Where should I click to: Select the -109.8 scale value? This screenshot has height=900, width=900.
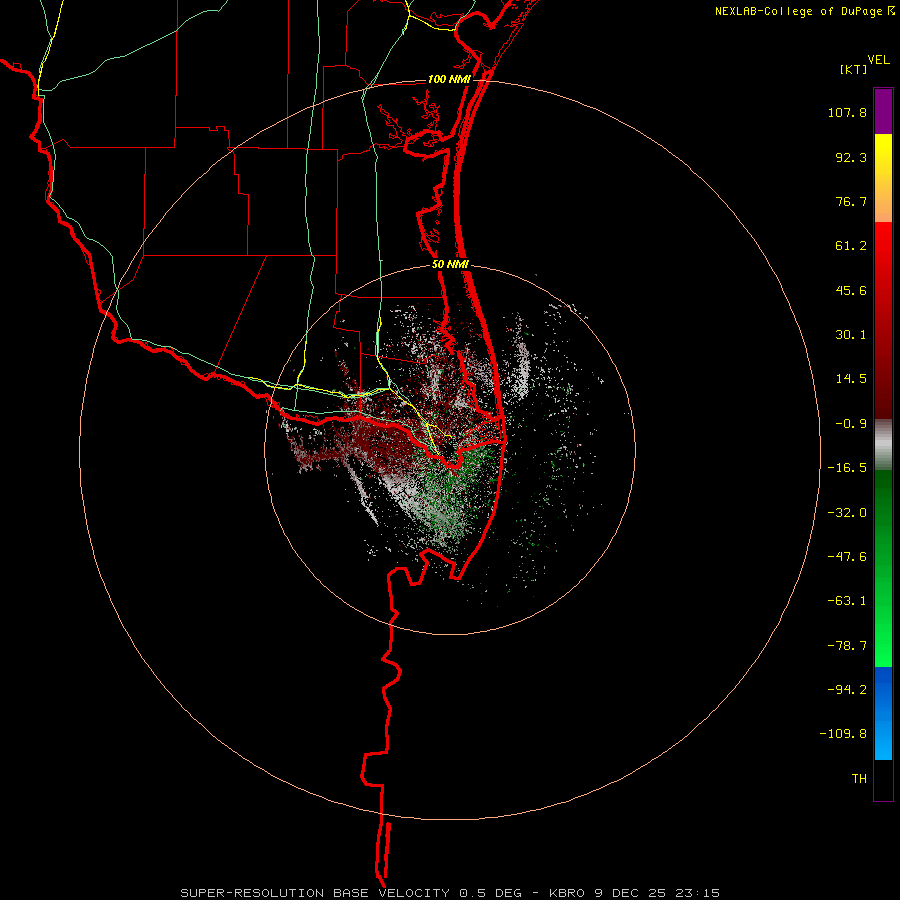(x=843, y=734)
